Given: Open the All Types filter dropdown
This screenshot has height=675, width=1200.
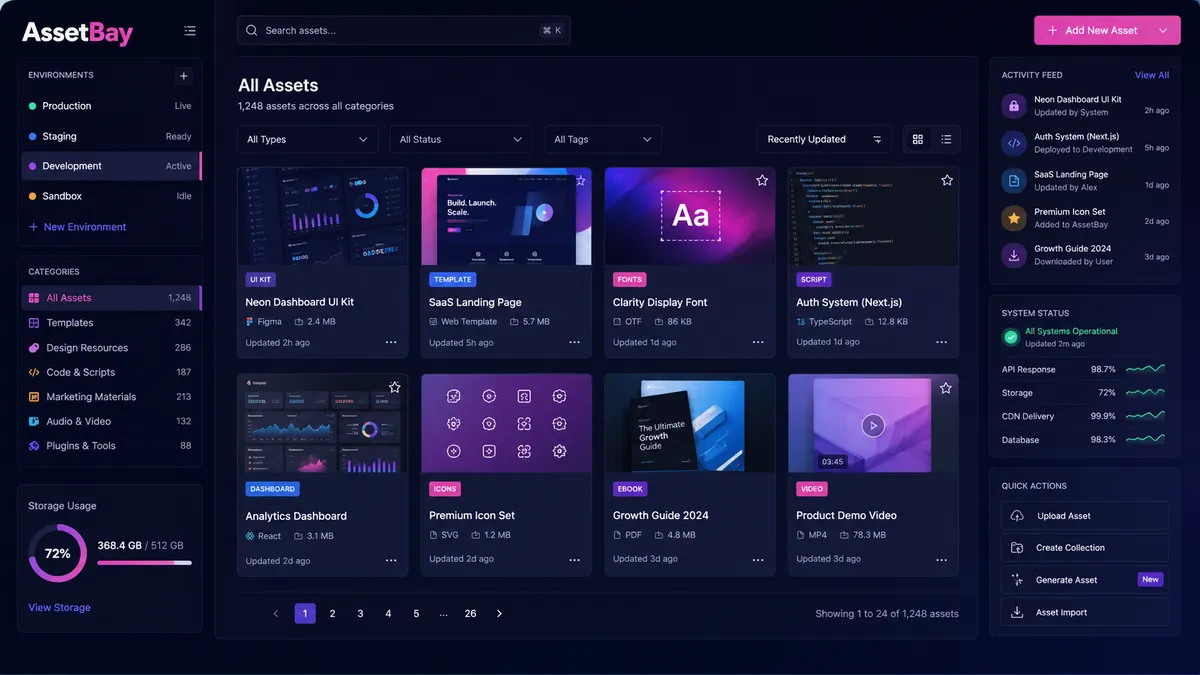Looking at the screenshot, I should coord(308,139).
